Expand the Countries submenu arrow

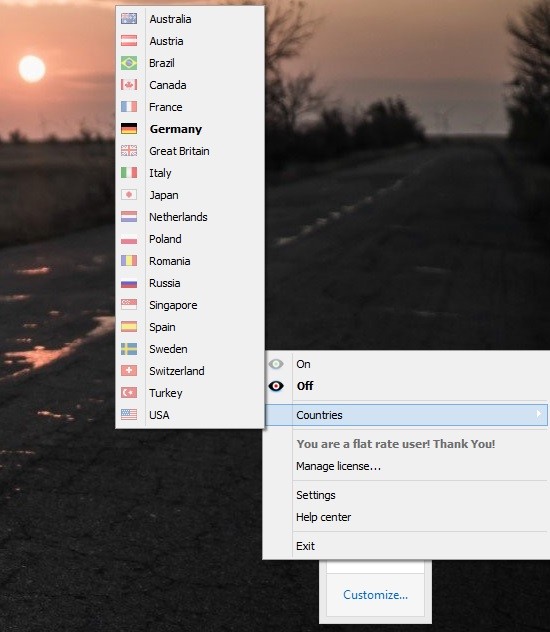pyautogui.click(x=539, y=414)
